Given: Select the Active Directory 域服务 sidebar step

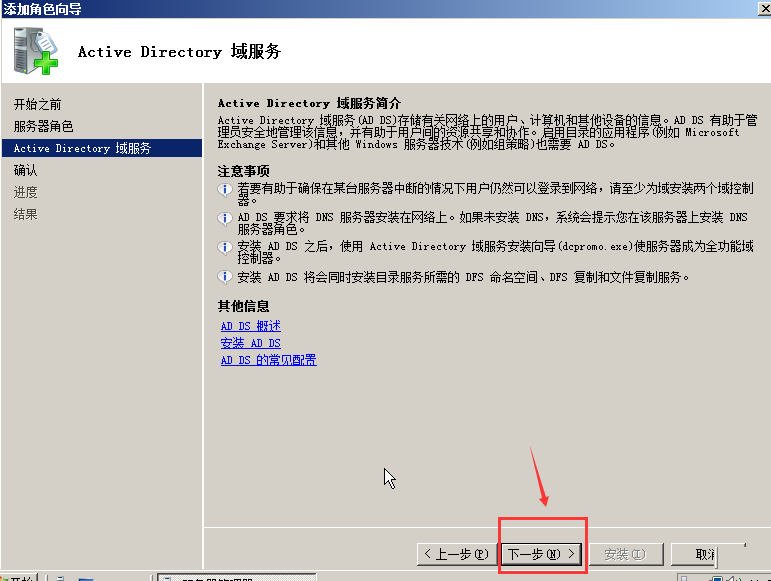Looking at the screenshot, I should (x=102, y=148).
